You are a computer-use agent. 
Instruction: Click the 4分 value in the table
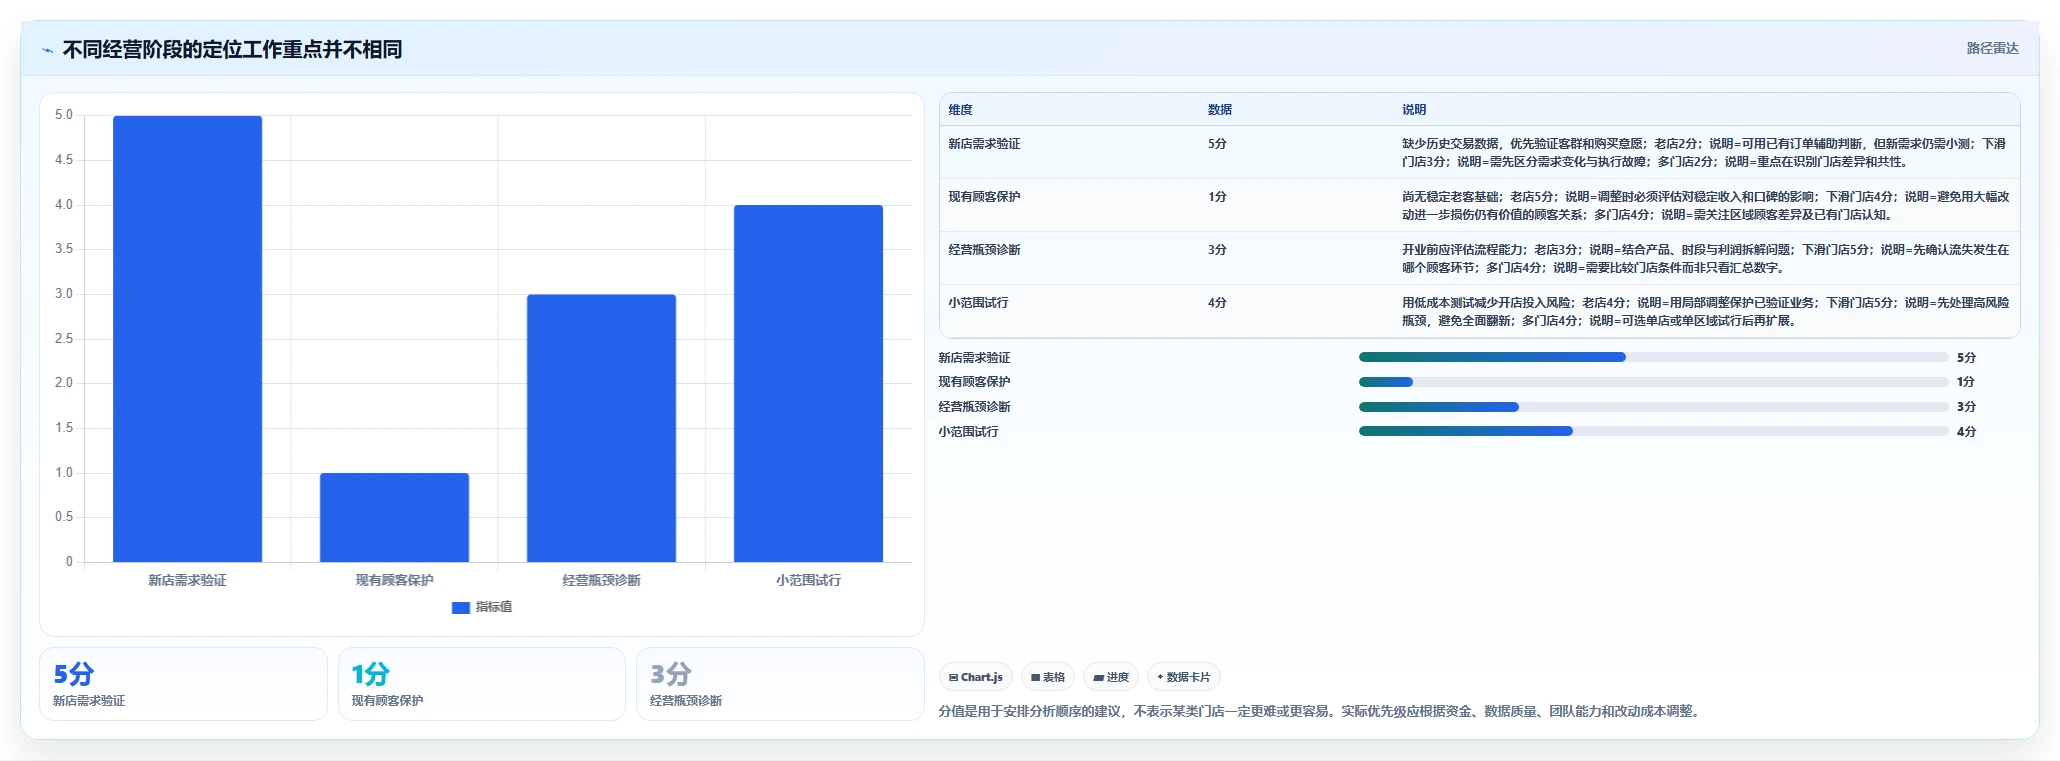[1216, 303]
